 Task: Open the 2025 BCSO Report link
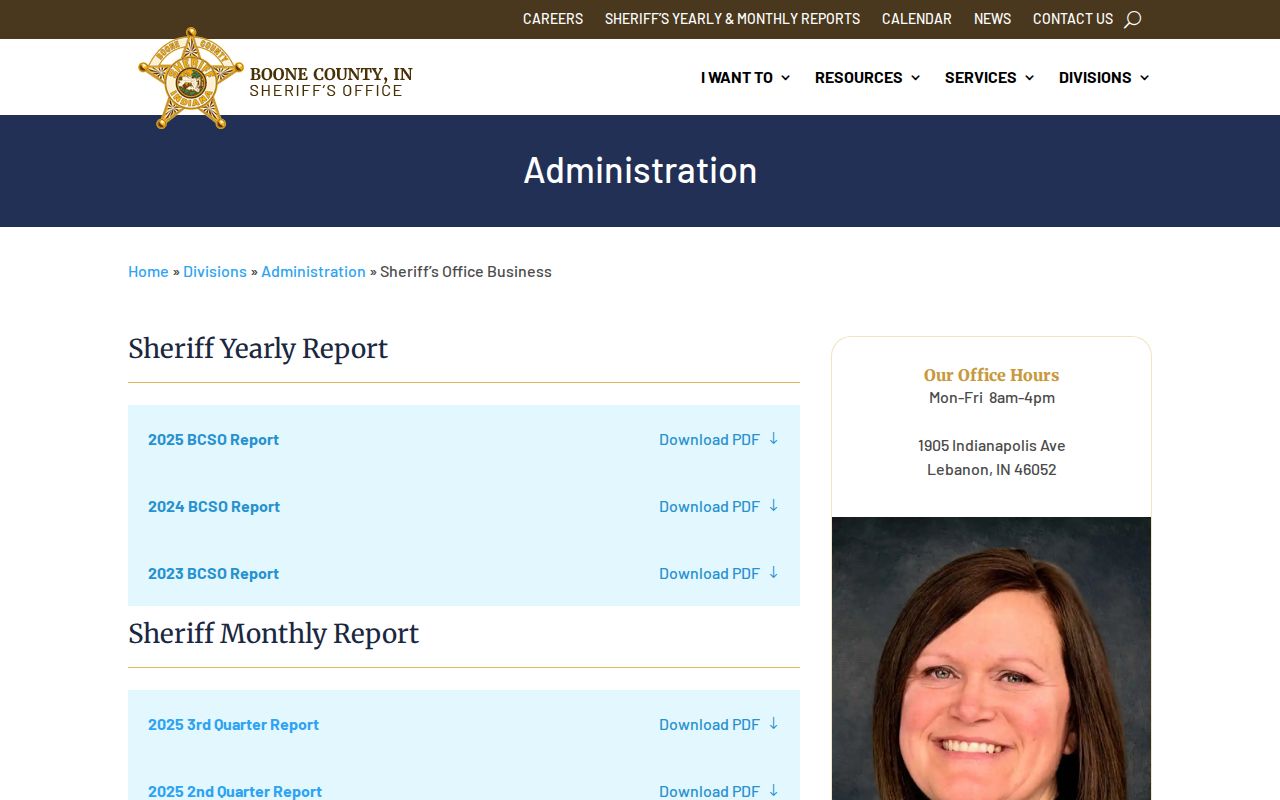213,439
